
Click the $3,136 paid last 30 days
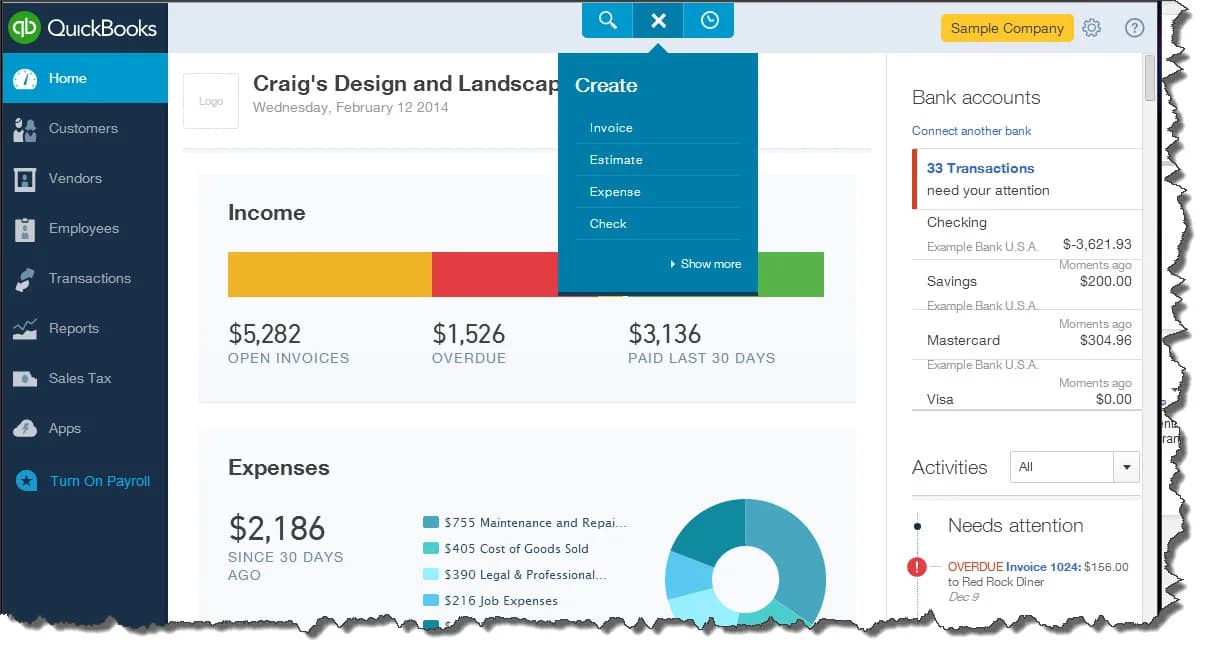point(664,333)
